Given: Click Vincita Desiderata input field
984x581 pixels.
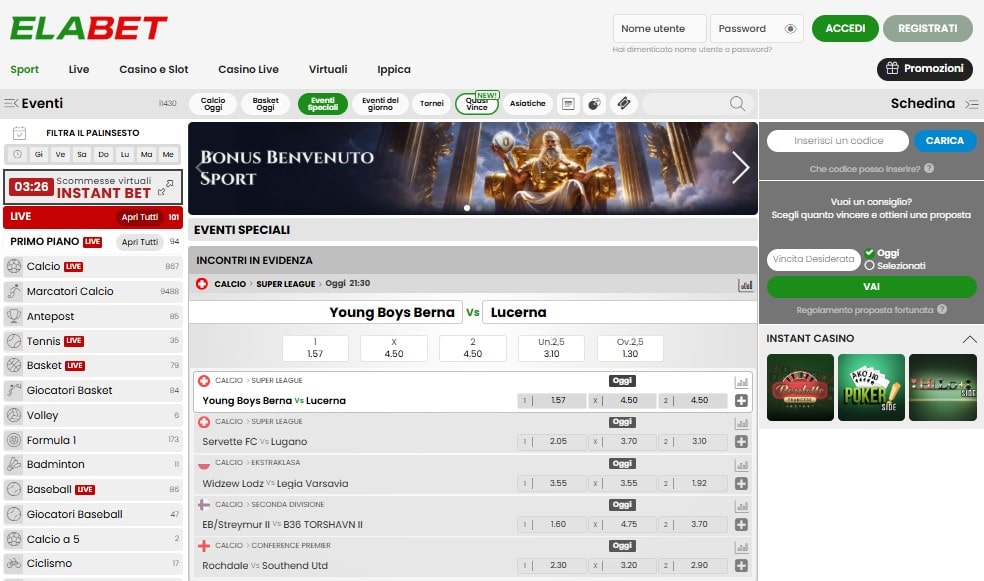Looking at the screenshot, I should 813,259.
